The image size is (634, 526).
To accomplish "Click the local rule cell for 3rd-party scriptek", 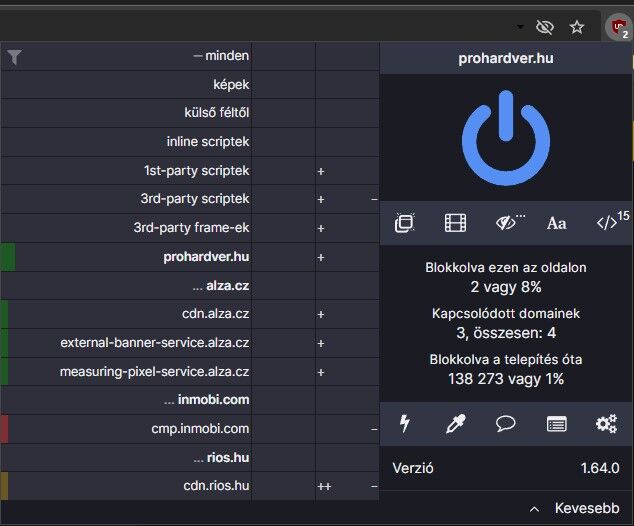I will (347, 199).
